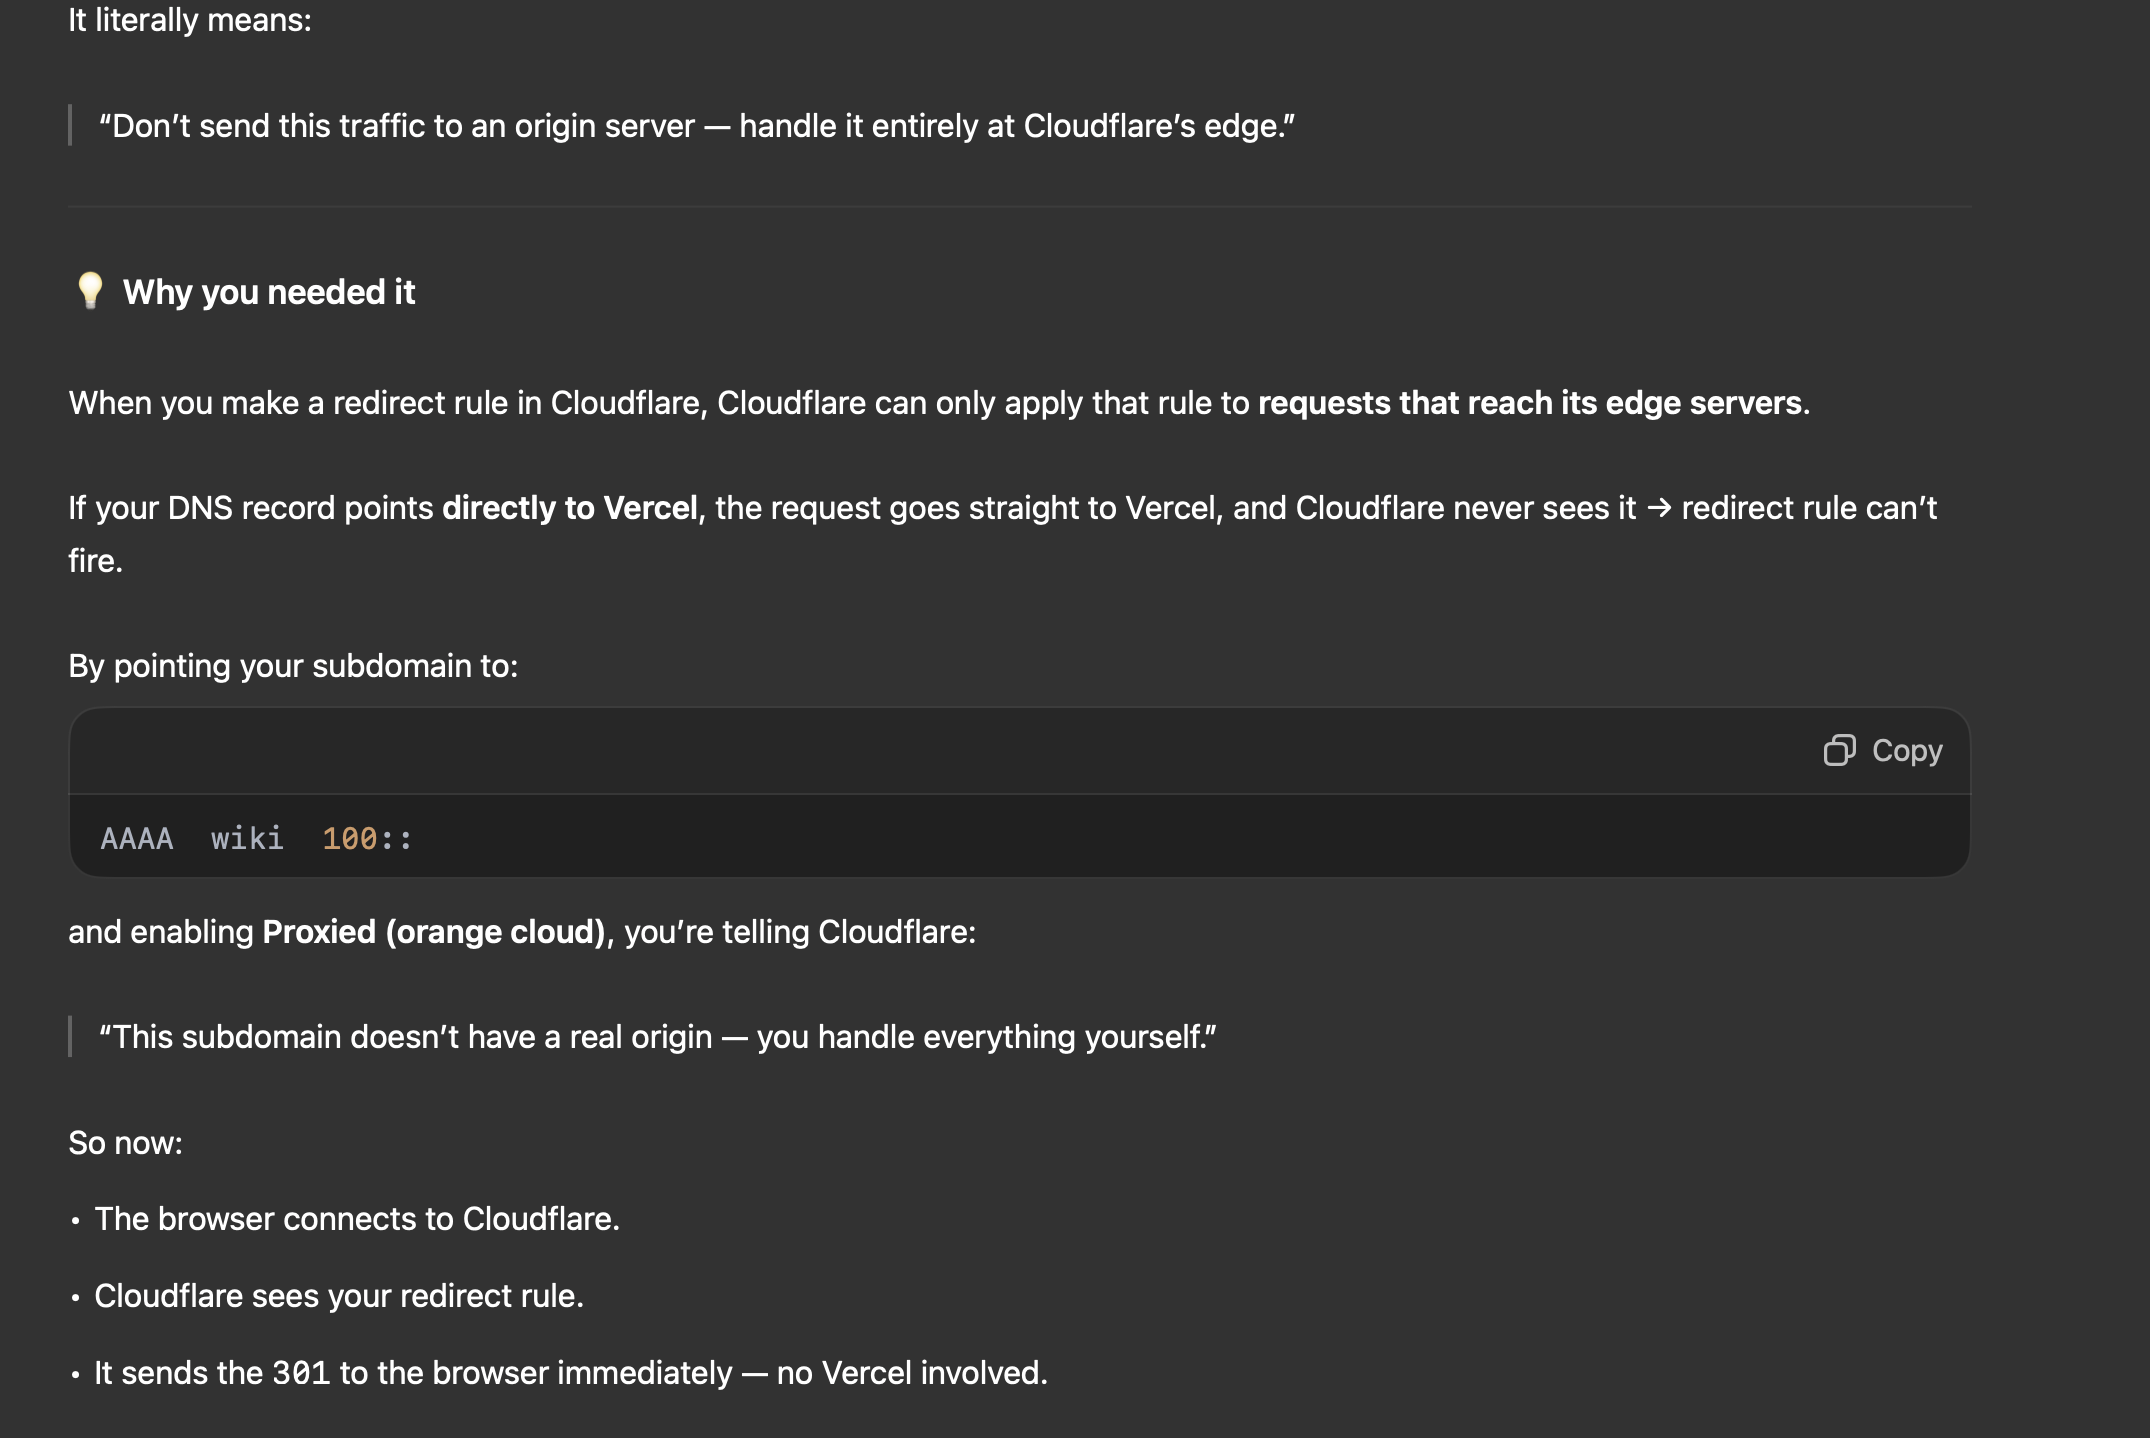Click the arrow symbol before 'redirect rule can't'
Screen dimensions: 2150x1438
1659,508
